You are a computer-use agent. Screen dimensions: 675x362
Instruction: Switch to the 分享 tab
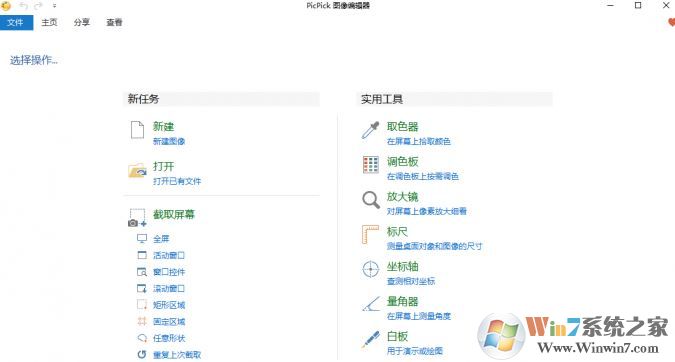(82, 22)
